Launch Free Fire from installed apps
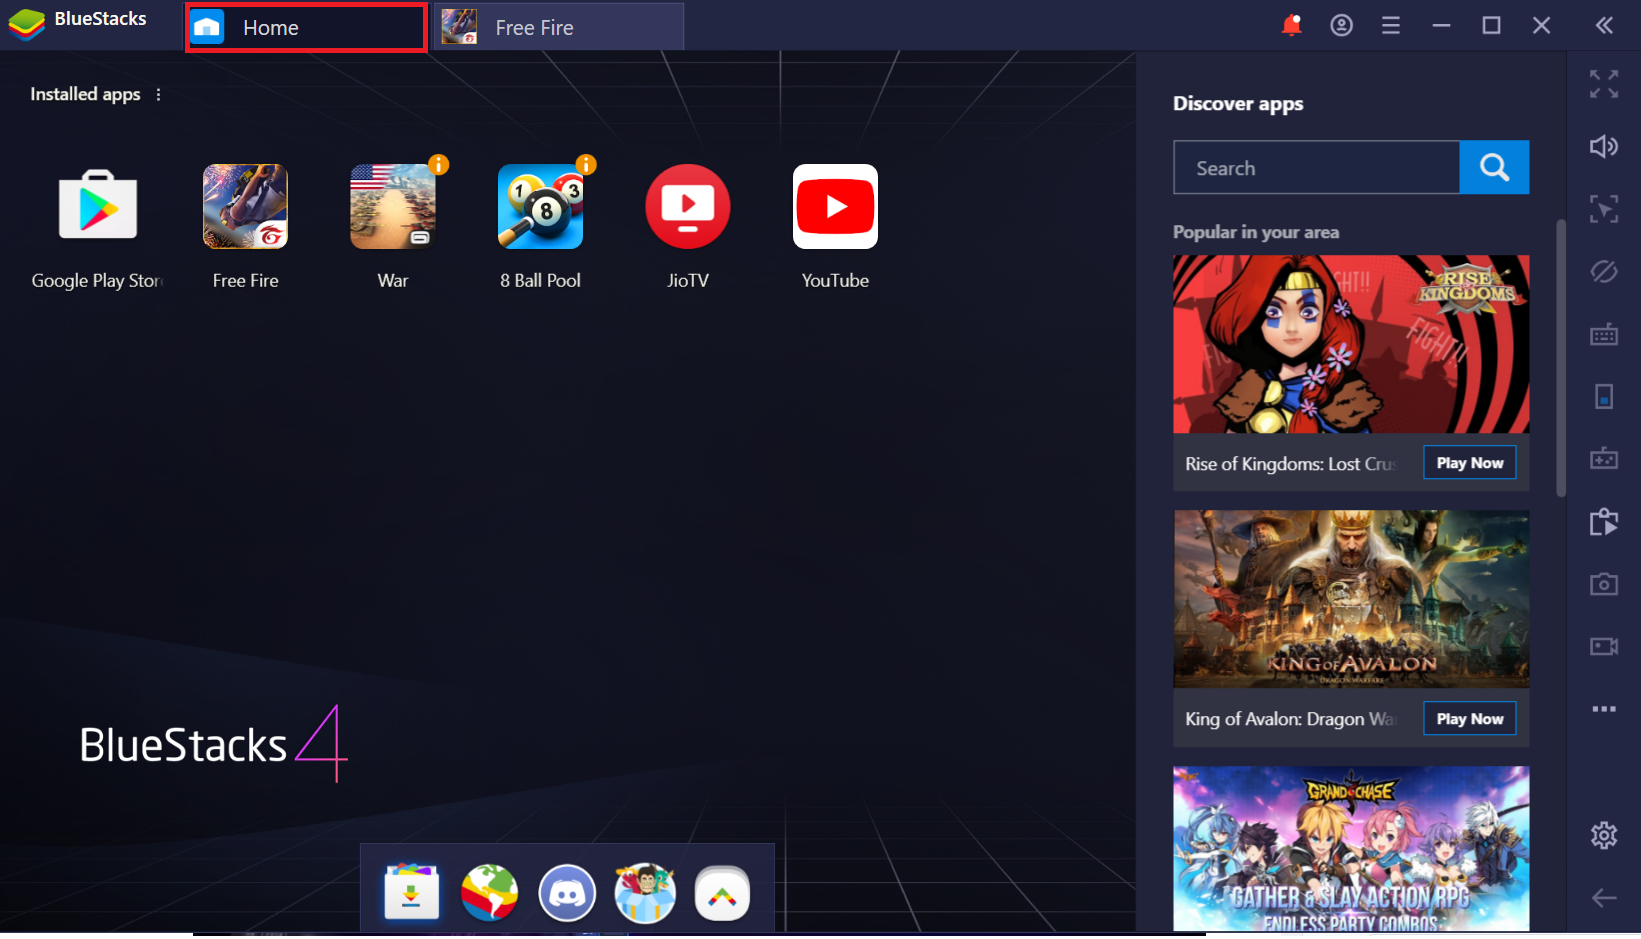The height and width of the screenshot is (939, 1641). (245, 206)
